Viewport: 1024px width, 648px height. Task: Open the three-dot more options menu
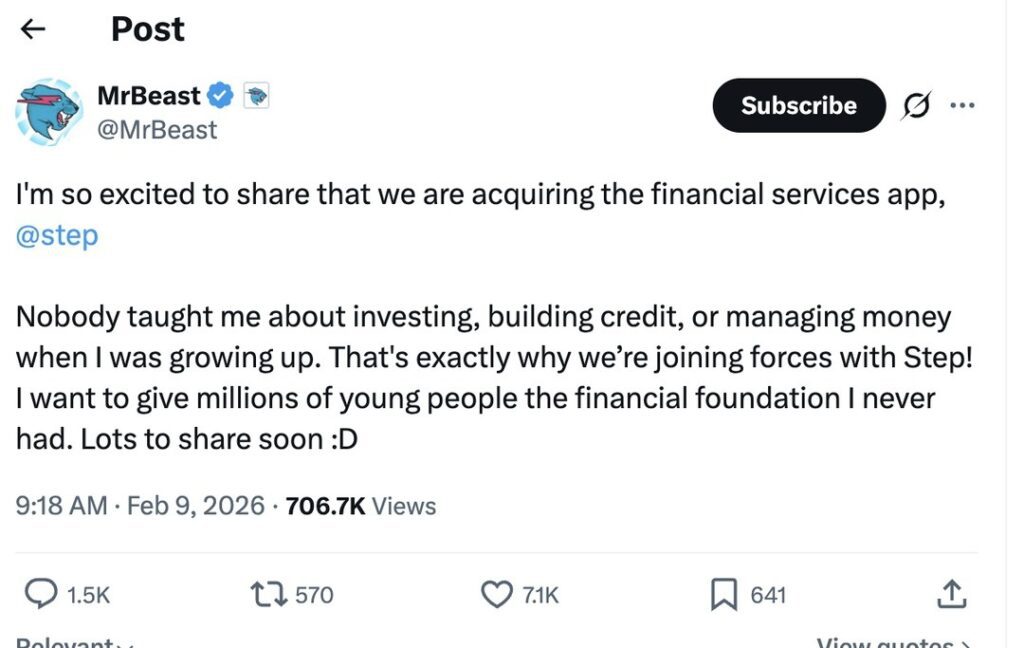click(x=961, y=106)
